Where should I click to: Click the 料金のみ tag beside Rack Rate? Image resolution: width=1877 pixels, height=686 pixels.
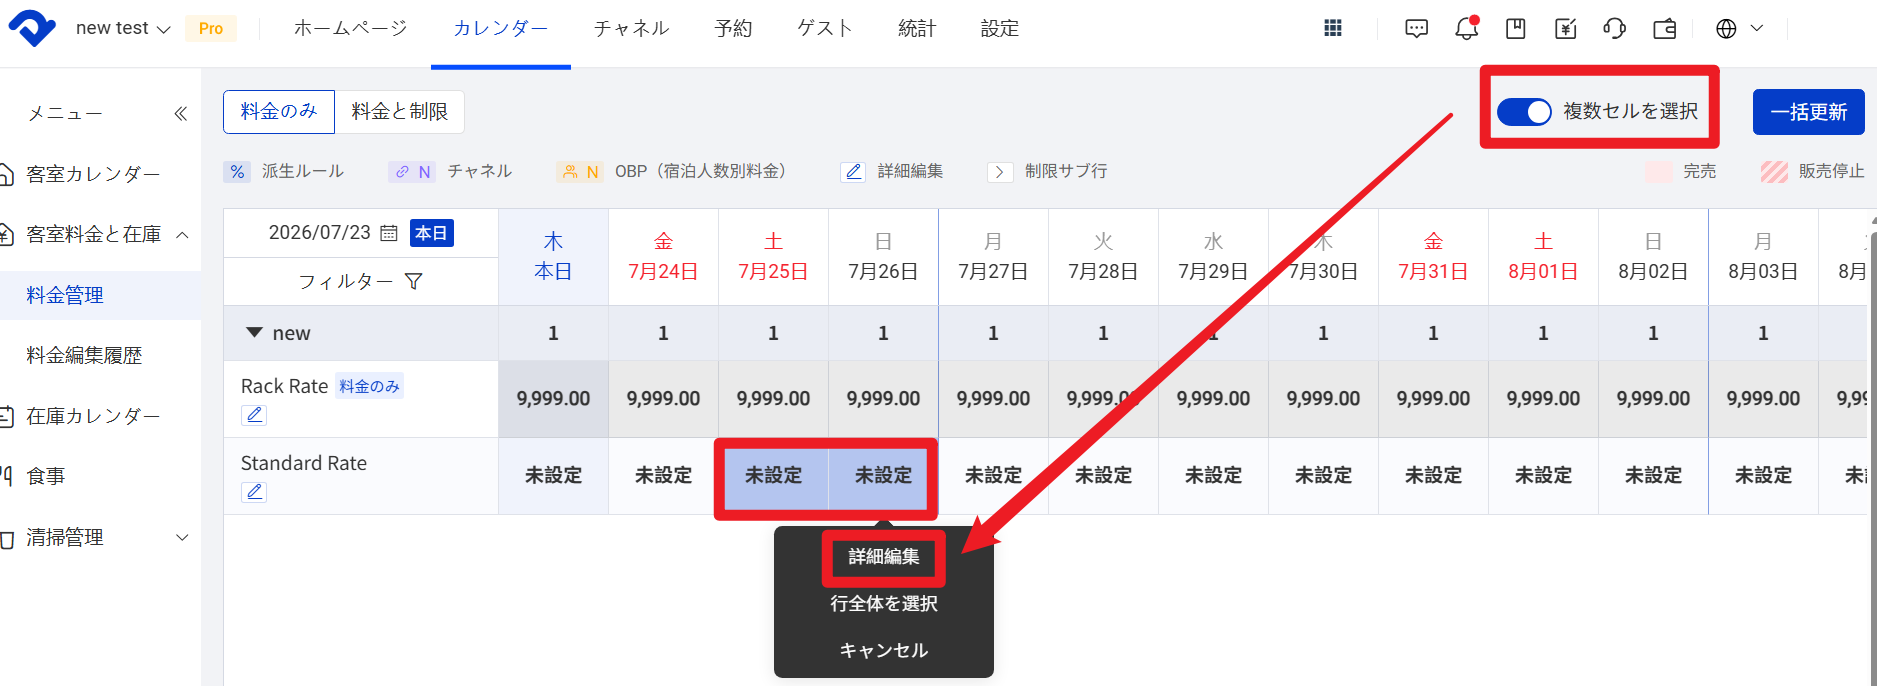(x=370, y=387)
